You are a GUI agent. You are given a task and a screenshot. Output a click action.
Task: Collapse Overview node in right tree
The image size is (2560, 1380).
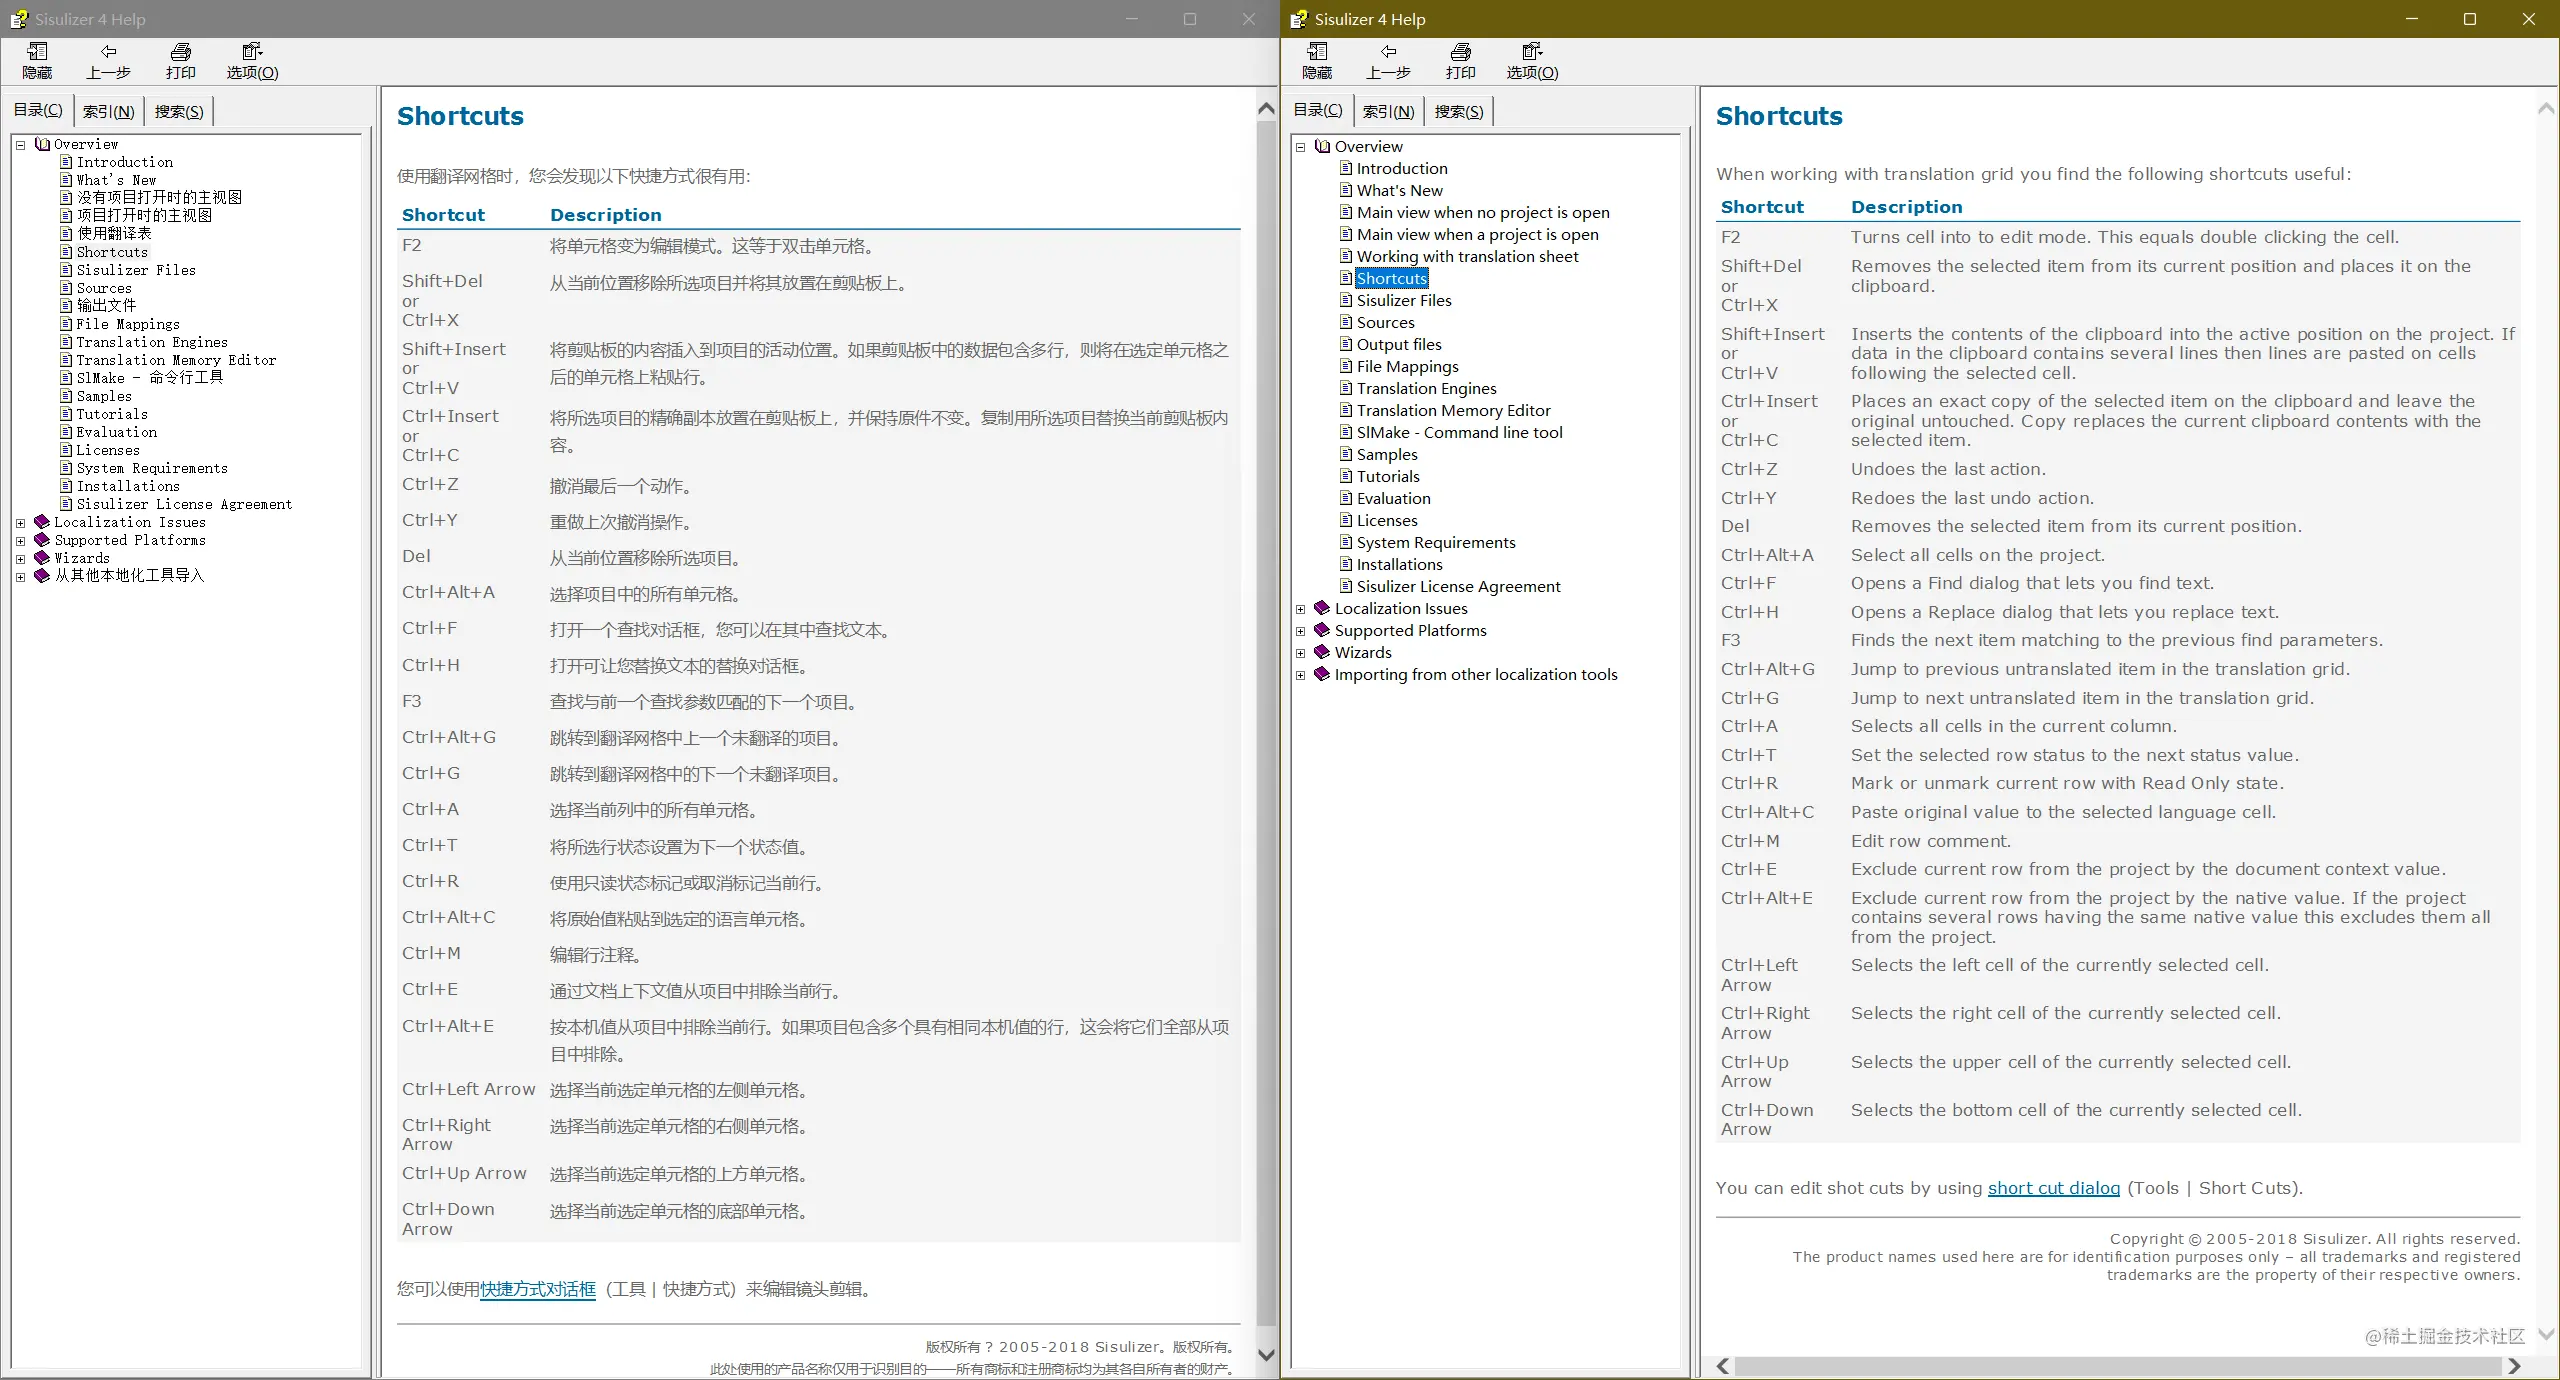click(1301, 147)
